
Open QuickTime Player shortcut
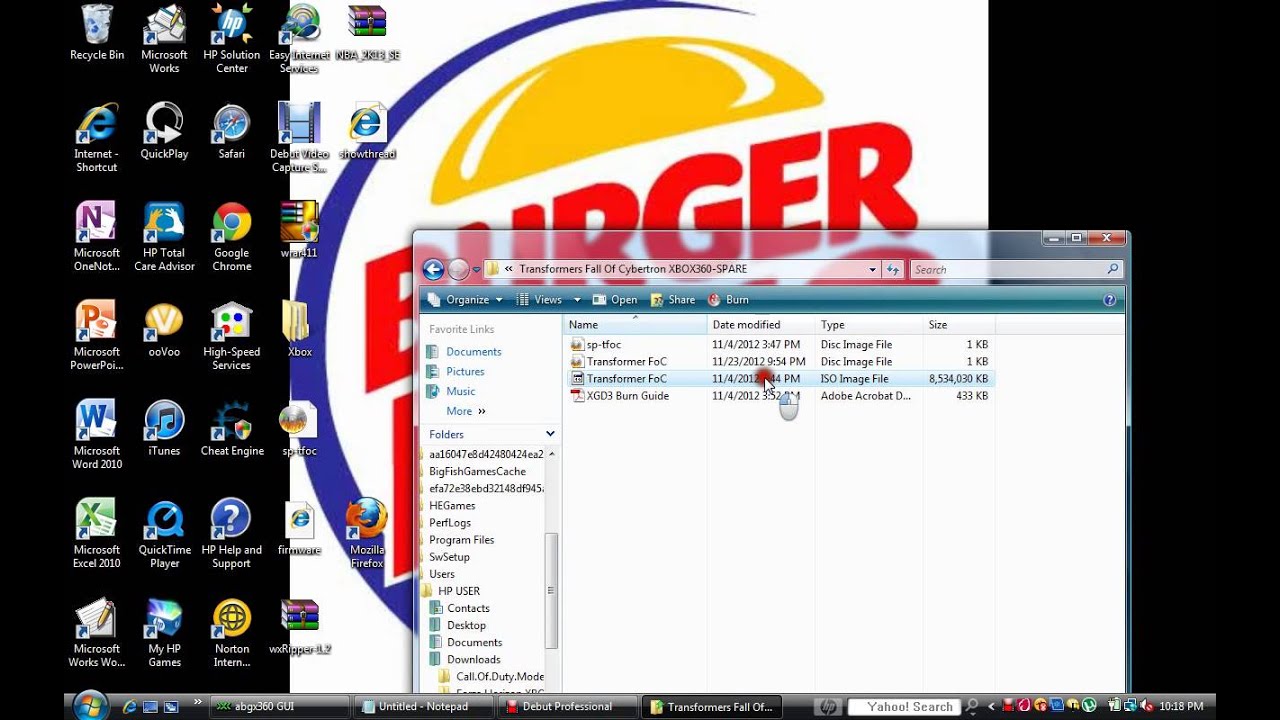pyautogui.click(x=164, y=534)
